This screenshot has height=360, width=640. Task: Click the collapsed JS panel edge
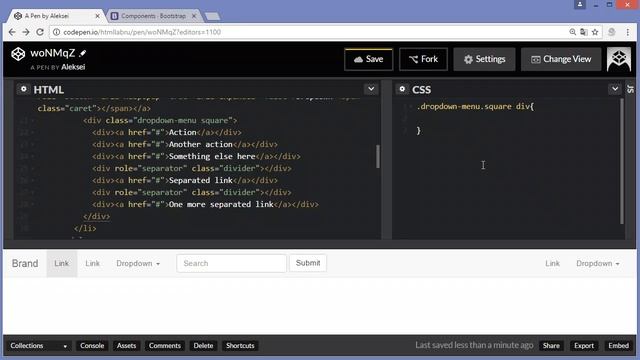[631, 89]
